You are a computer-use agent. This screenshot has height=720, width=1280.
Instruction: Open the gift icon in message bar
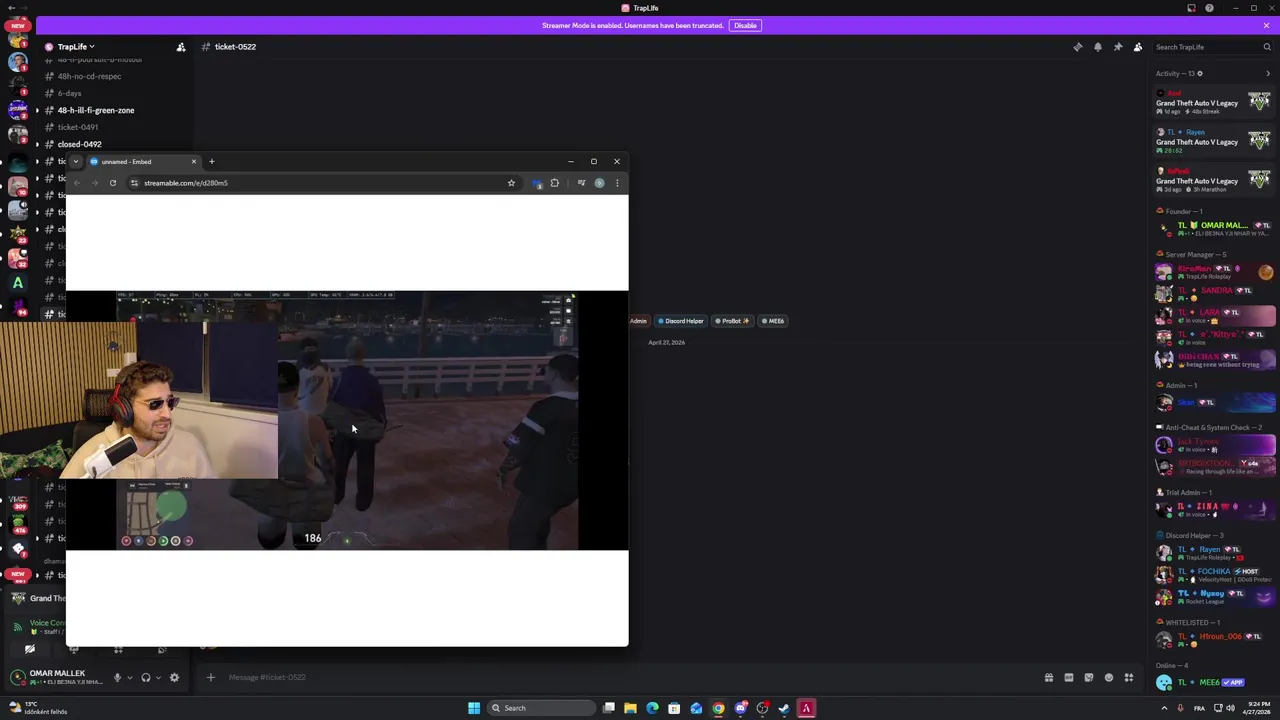[x=1048, y=678]
